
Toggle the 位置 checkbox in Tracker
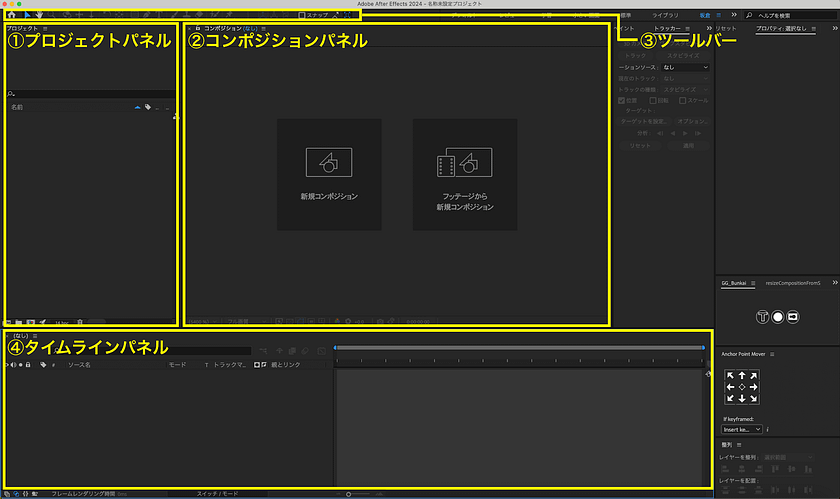pos(622,100)
